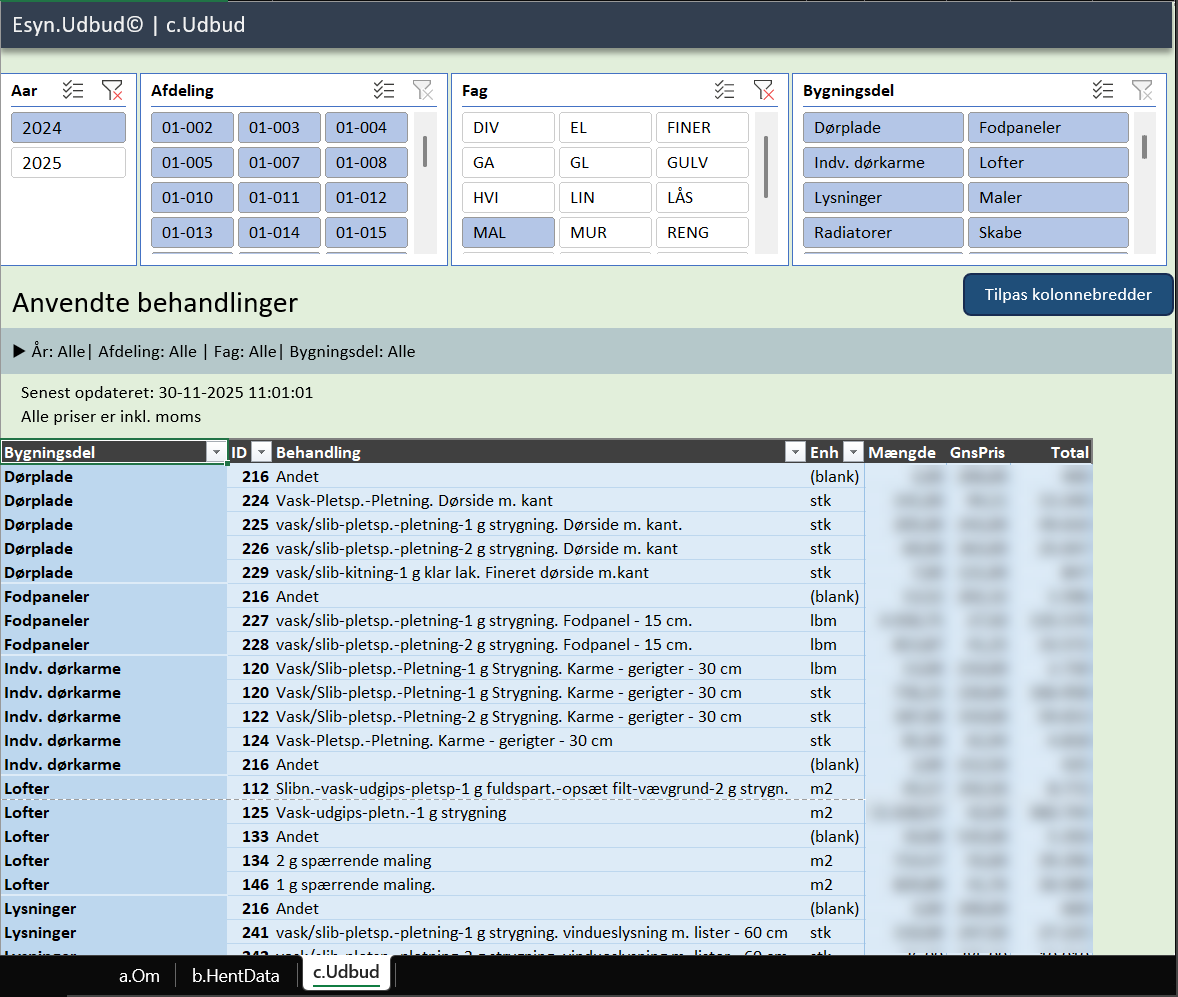Viewport: 1178px width, 997px height.
Task: Click Senest opdateret timestamp text
Action: (x=167, y=392)
